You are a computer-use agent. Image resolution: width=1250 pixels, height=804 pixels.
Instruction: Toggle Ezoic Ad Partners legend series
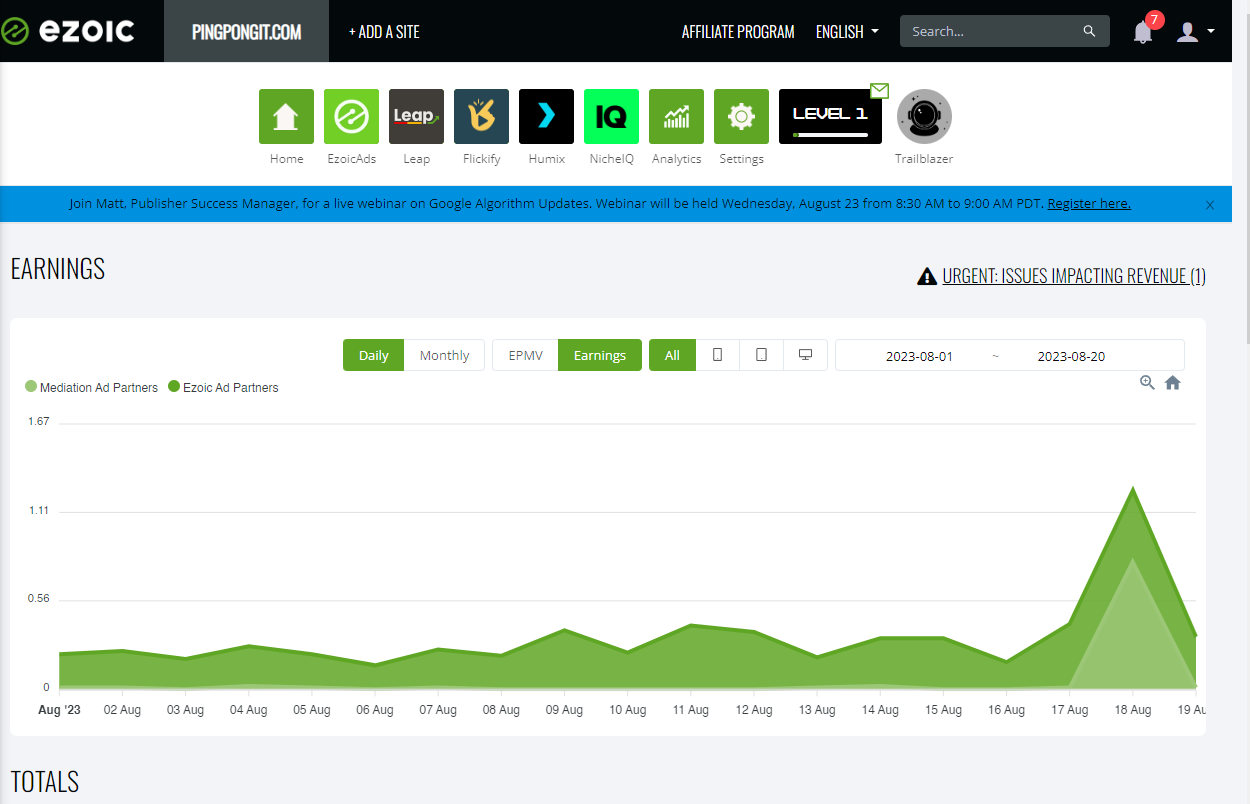[224, 387]
